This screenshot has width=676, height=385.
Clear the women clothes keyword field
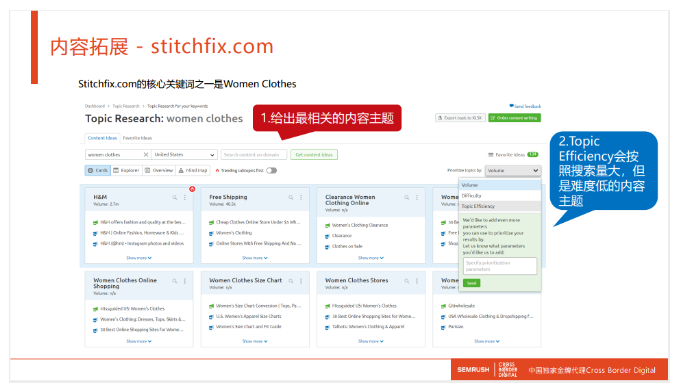pyautogui.click(x=146, y=154)
